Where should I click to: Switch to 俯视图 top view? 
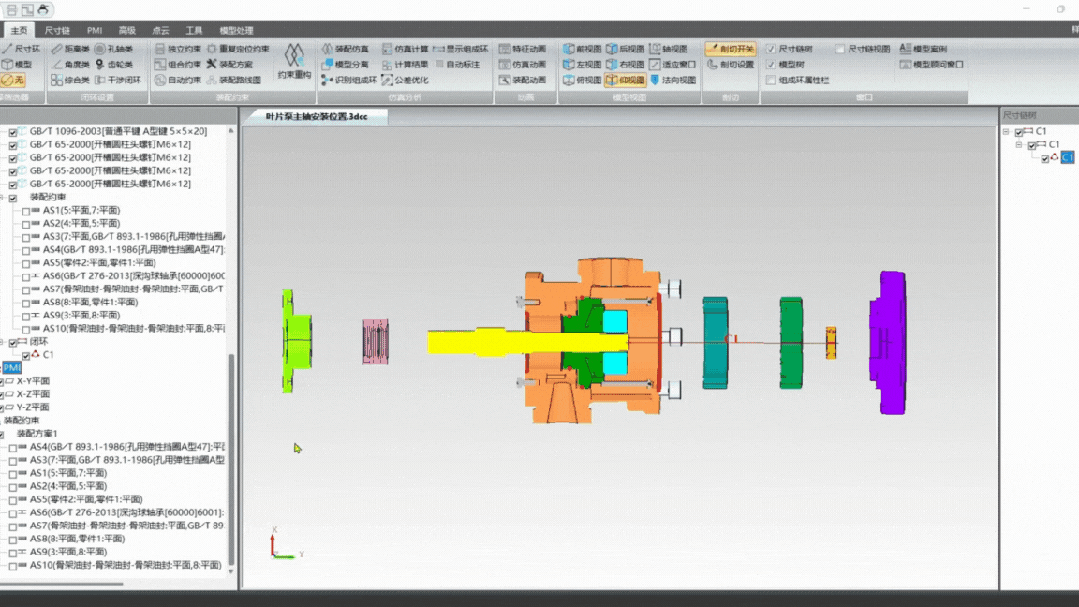pyautogui.click(x=582, y=80)
